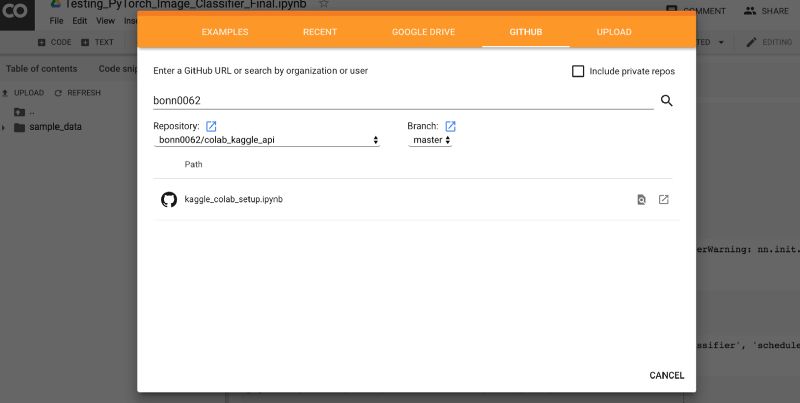Image resolution: width=800 pixels, height=403 pixels.
Task: Open the File menu
Action: (56, 21)
